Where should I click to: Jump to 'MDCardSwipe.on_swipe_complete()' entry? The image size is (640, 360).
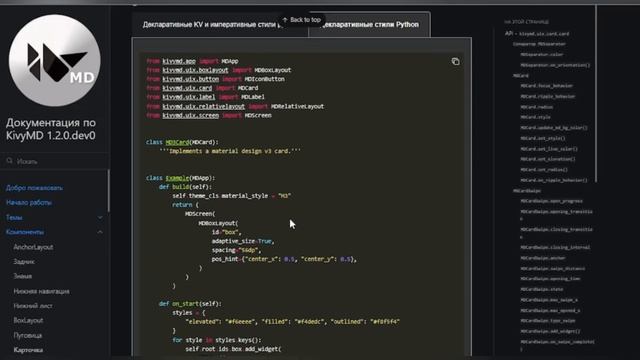[x=557, y=345]
